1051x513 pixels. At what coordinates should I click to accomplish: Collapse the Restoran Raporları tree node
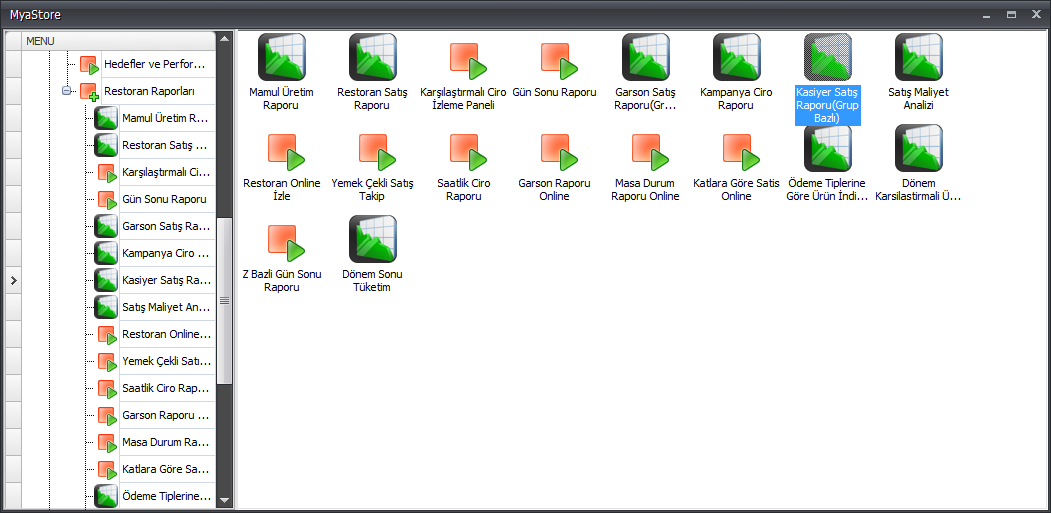click(x=66, y=91)
